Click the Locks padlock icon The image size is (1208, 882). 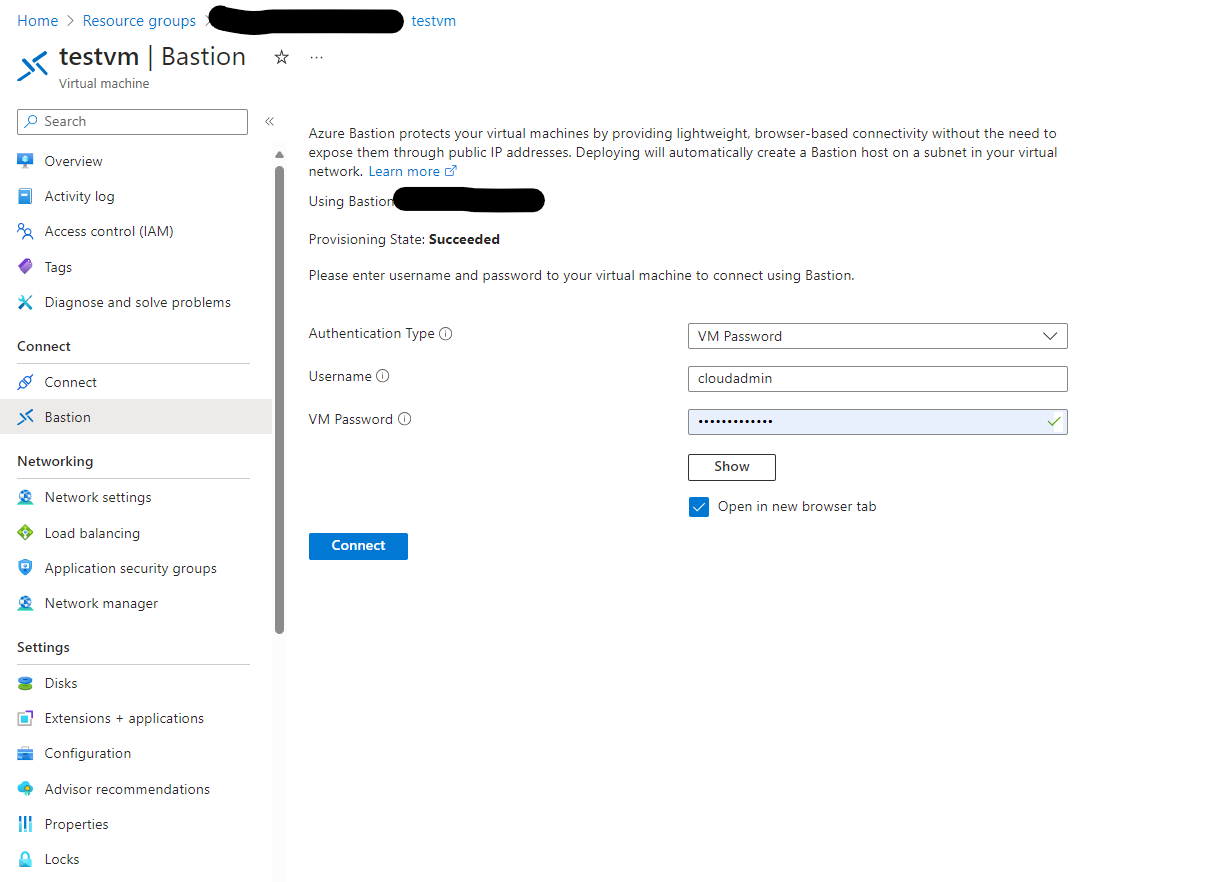[x=26, y=860]
